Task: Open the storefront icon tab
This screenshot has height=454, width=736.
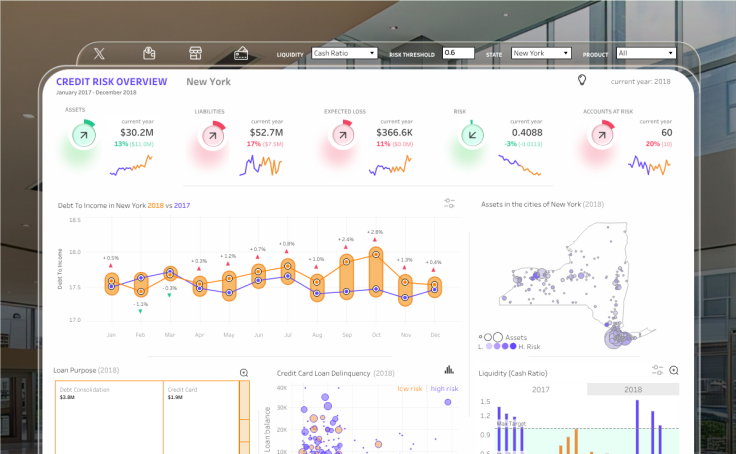Action: coord(195,53)
